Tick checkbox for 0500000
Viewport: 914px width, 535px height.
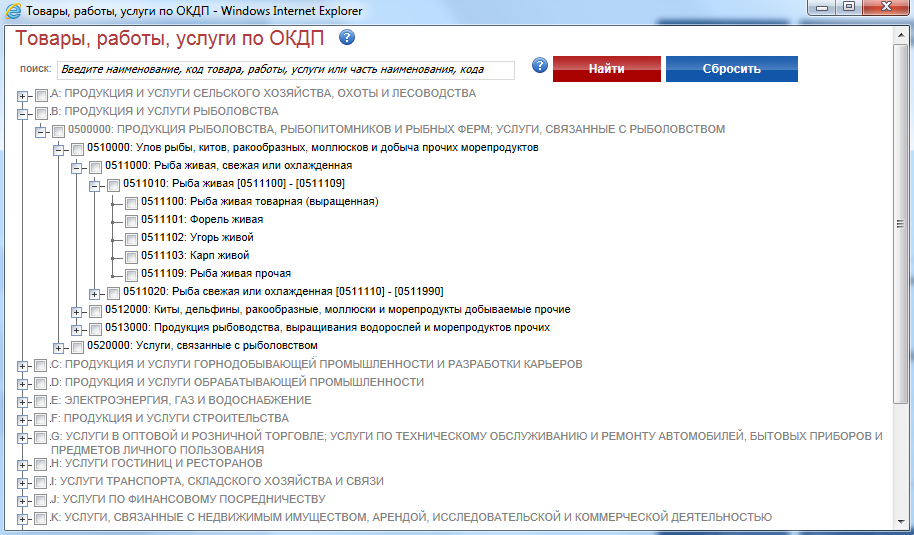click(58, 131)
